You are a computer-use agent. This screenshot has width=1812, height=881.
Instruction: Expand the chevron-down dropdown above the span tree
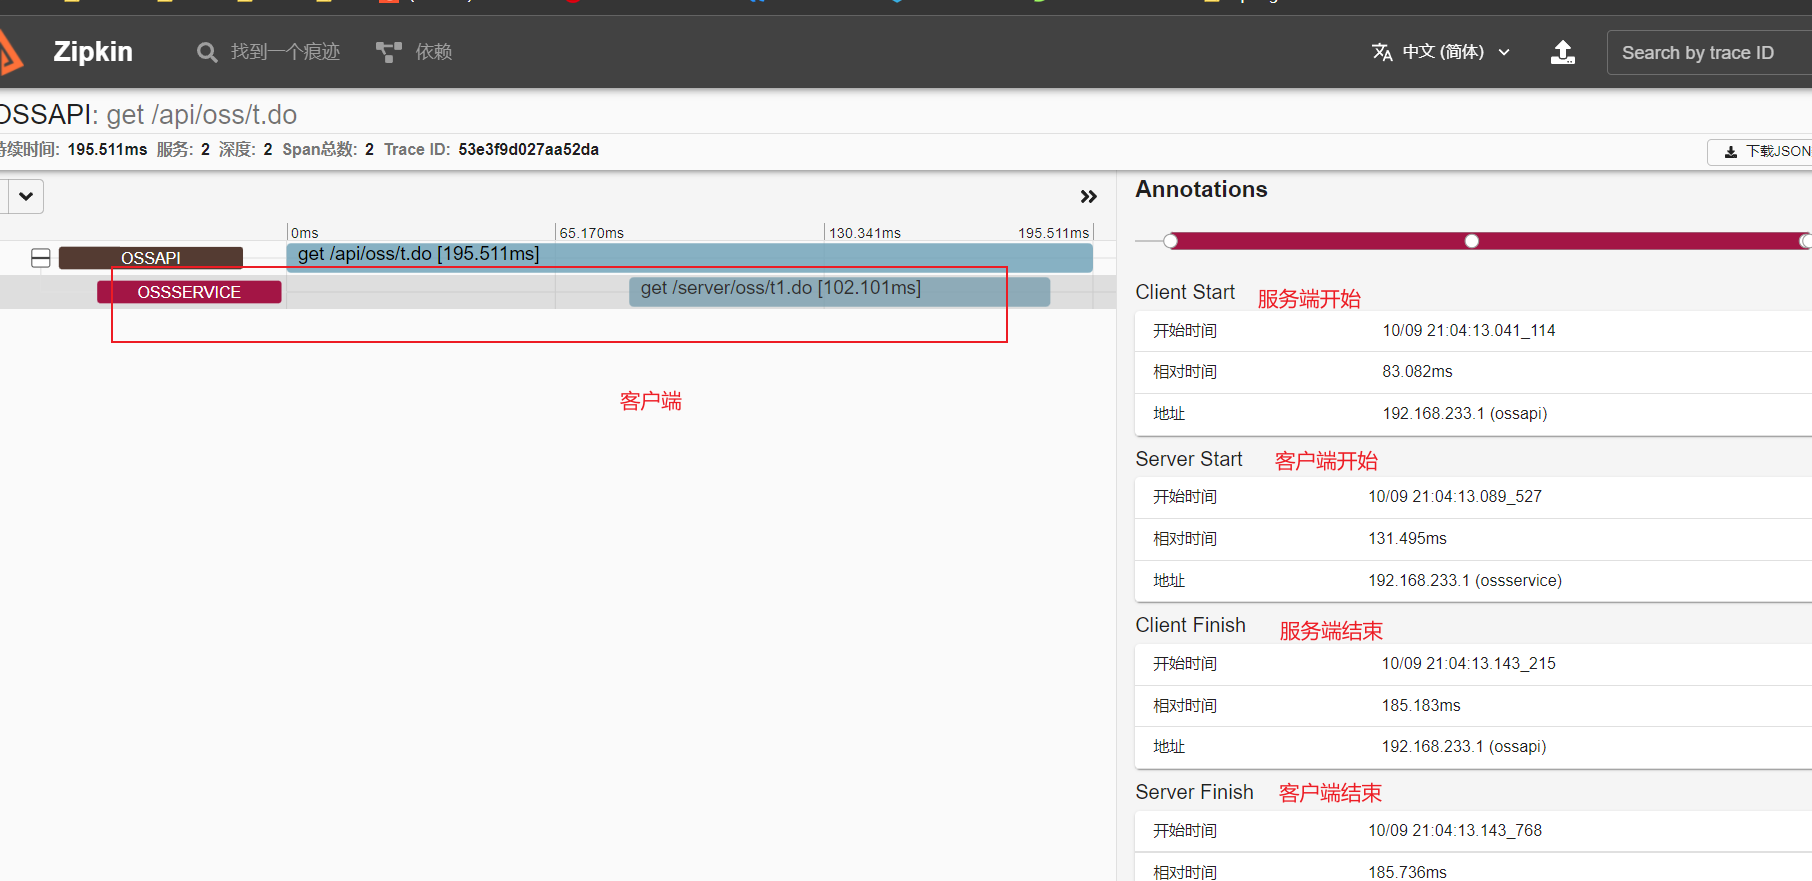point(26,196)
